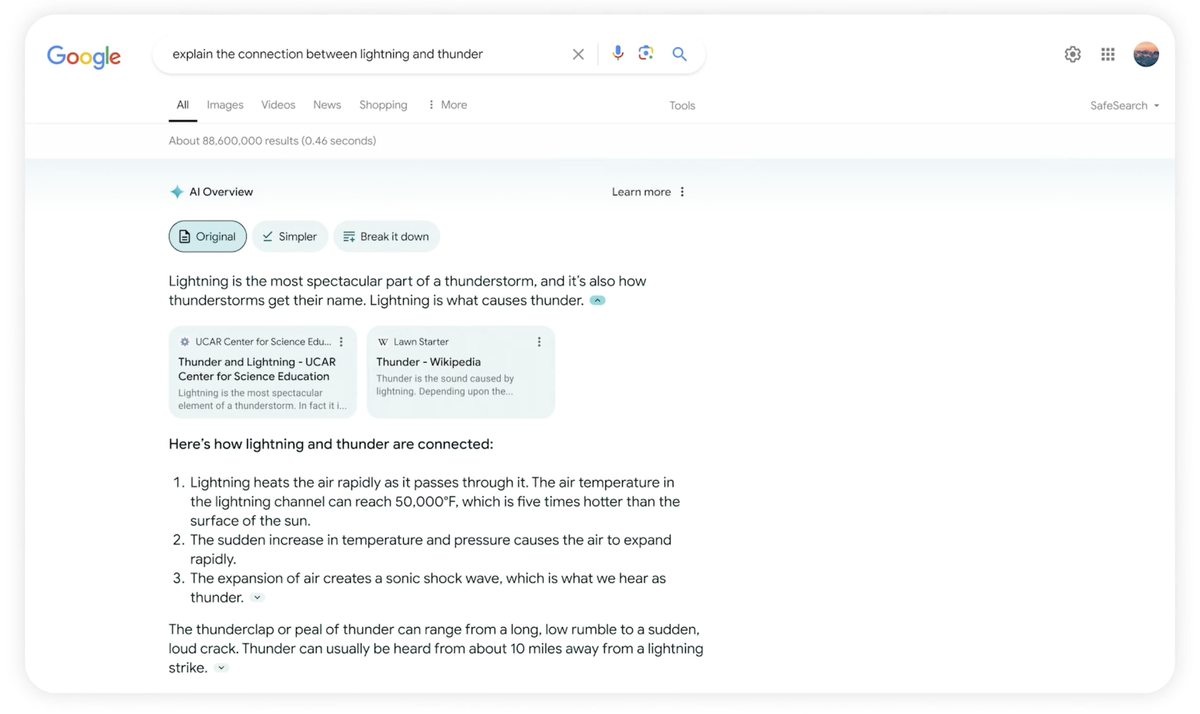Select the Simpler response chip

(289, 236)
